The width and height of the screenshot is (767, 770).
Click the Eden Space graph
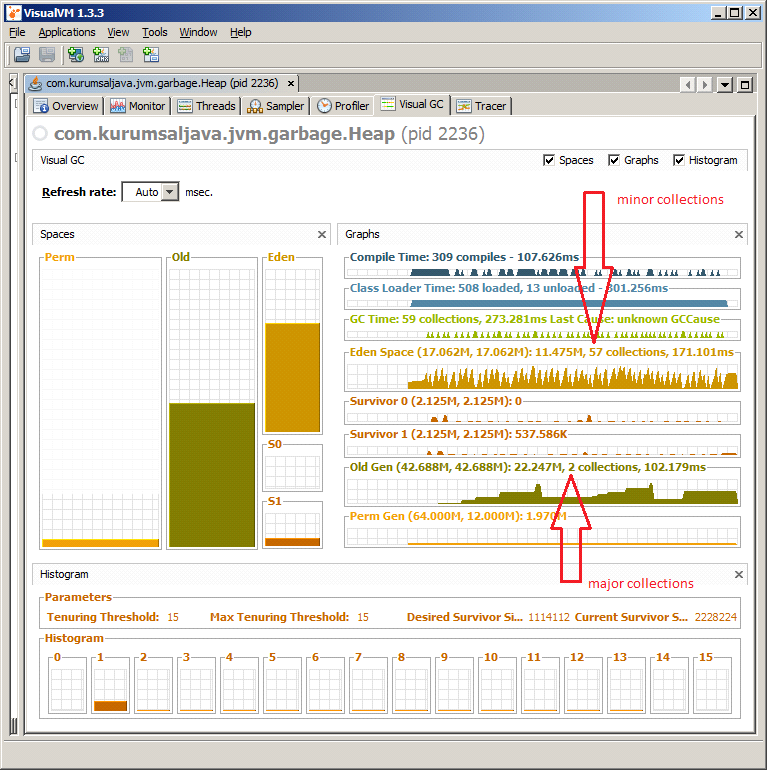(542, 376)
